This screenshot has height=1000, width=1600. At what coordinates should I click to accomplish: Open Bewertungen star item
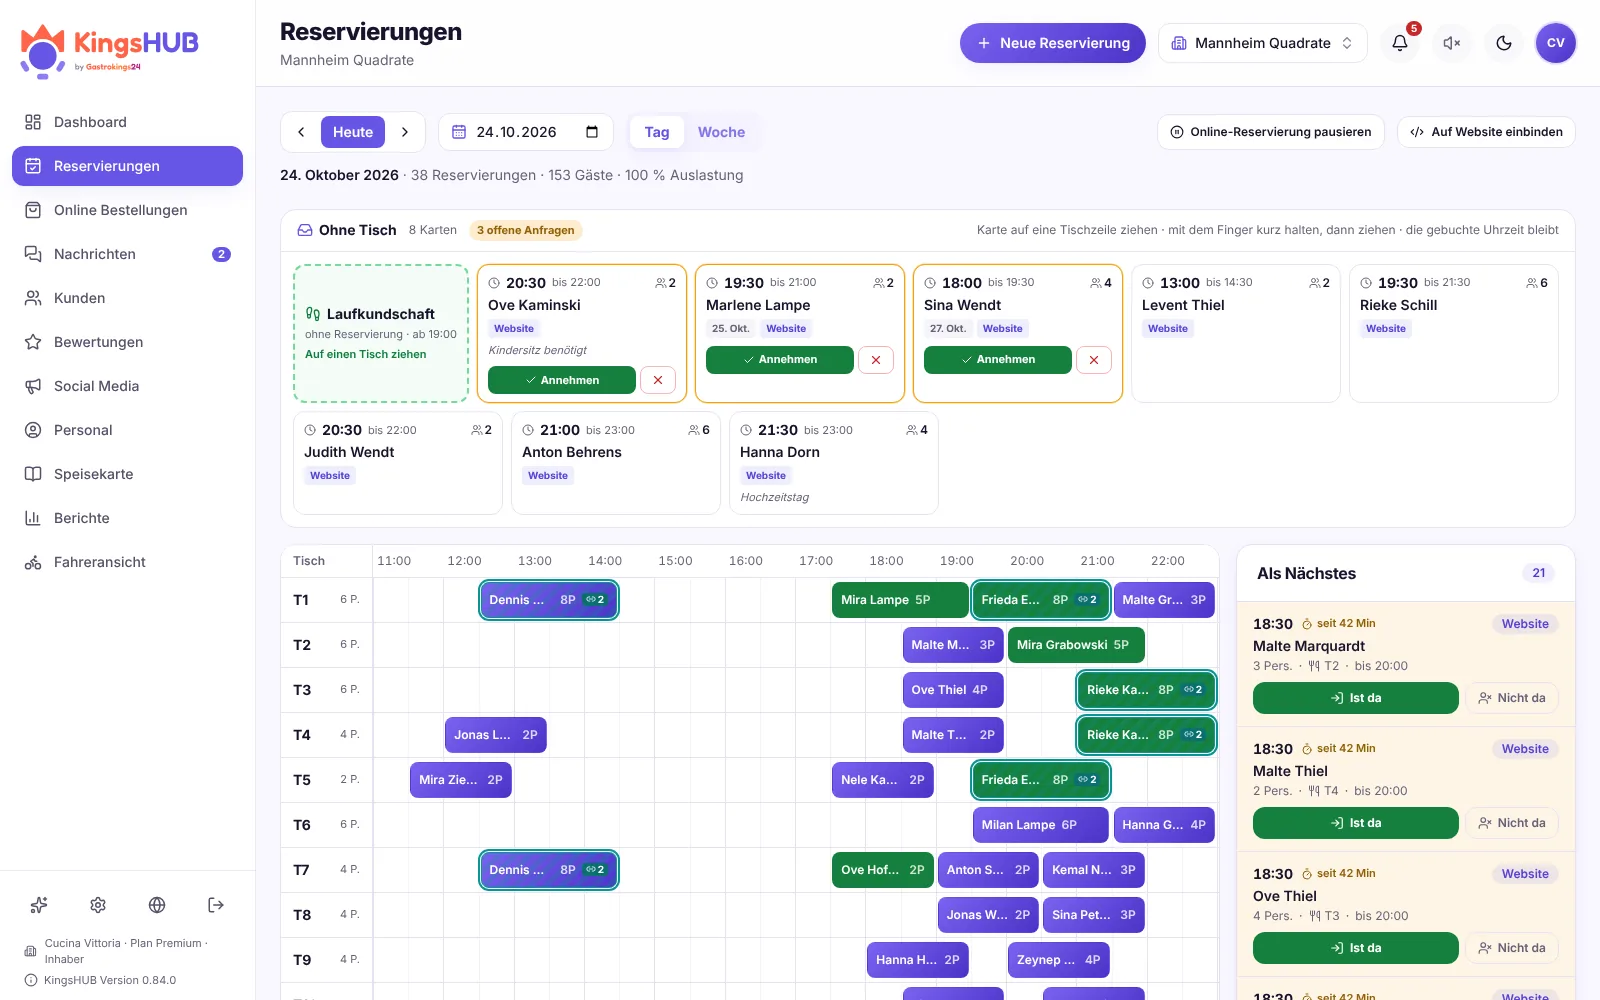[127, 342]
